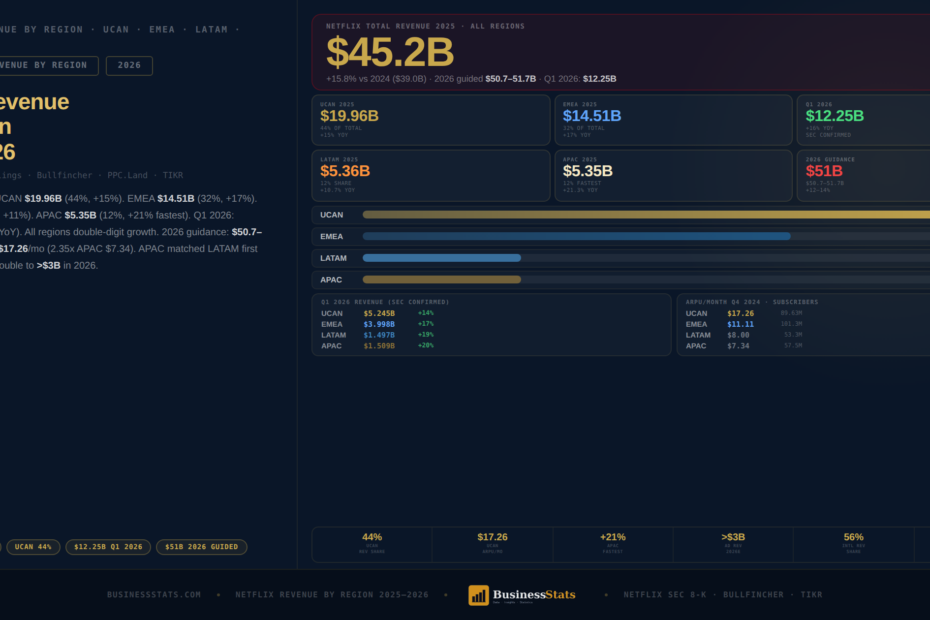This screenshot has width=930, height=620.
Task: Click the EMEA 2025 $14.51B card
Action: pos(674,120)
